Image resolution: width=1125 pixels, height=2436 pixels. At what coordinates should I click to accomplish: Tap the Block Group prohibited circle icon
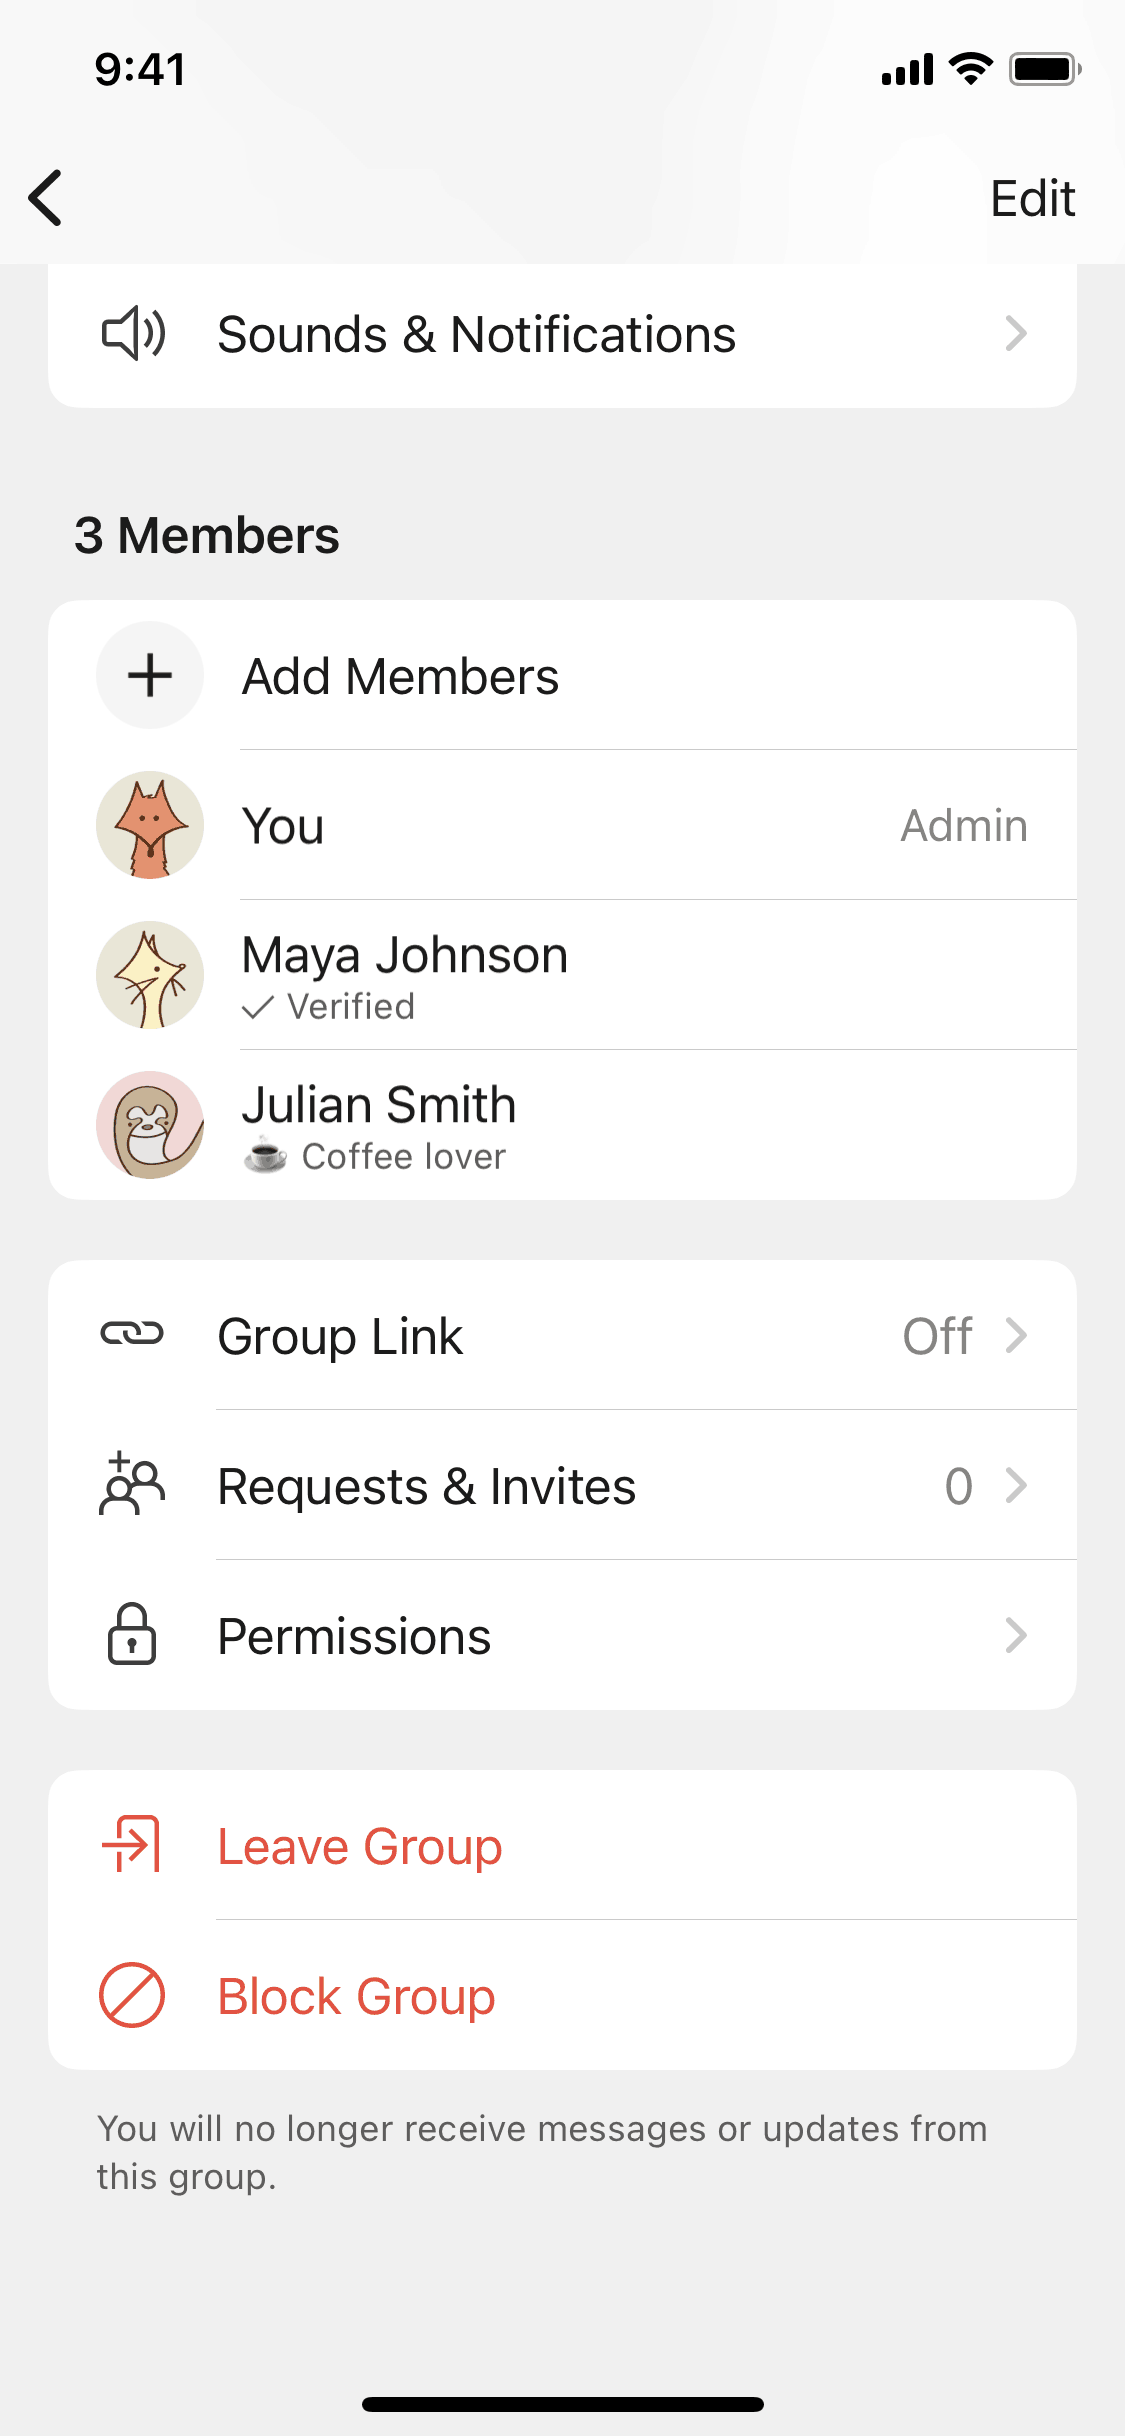click(132, 1995)
